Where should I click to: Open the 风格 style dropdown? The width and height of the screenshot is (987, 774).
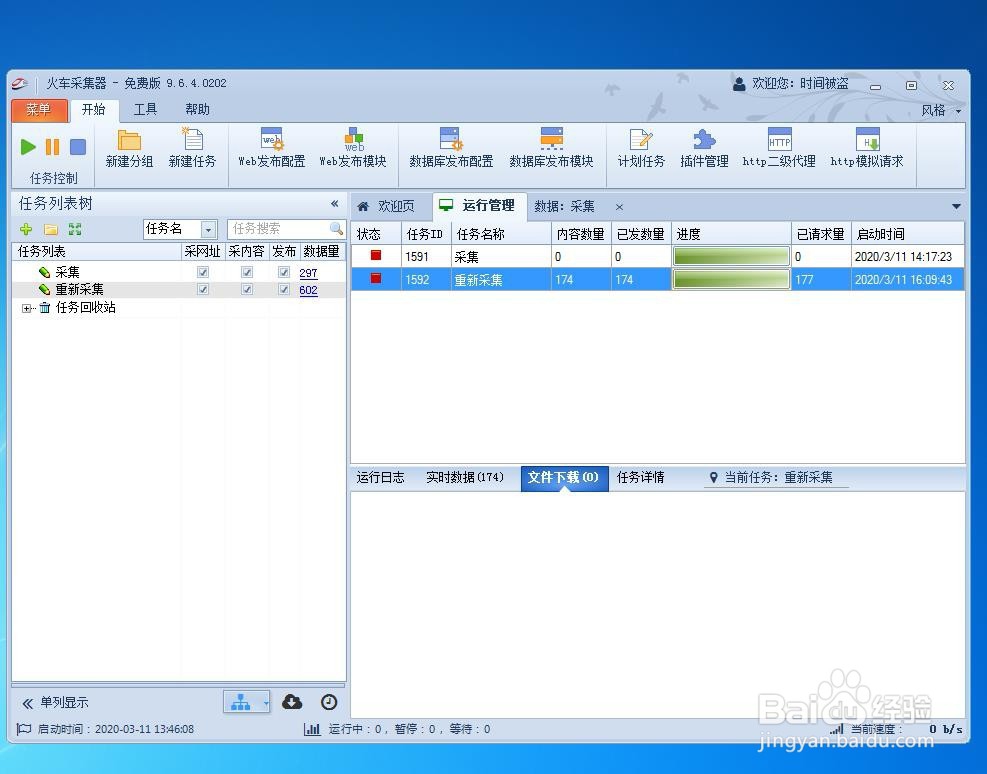click(x=940, y=111)
